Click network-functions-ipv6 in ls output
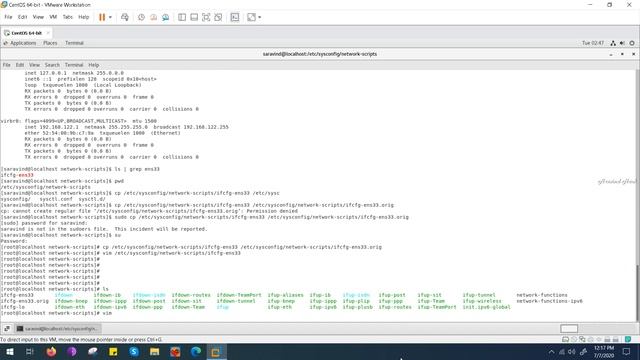Viewport: 640px width, 360px height. pyautogui.click(x=549, y=301)
